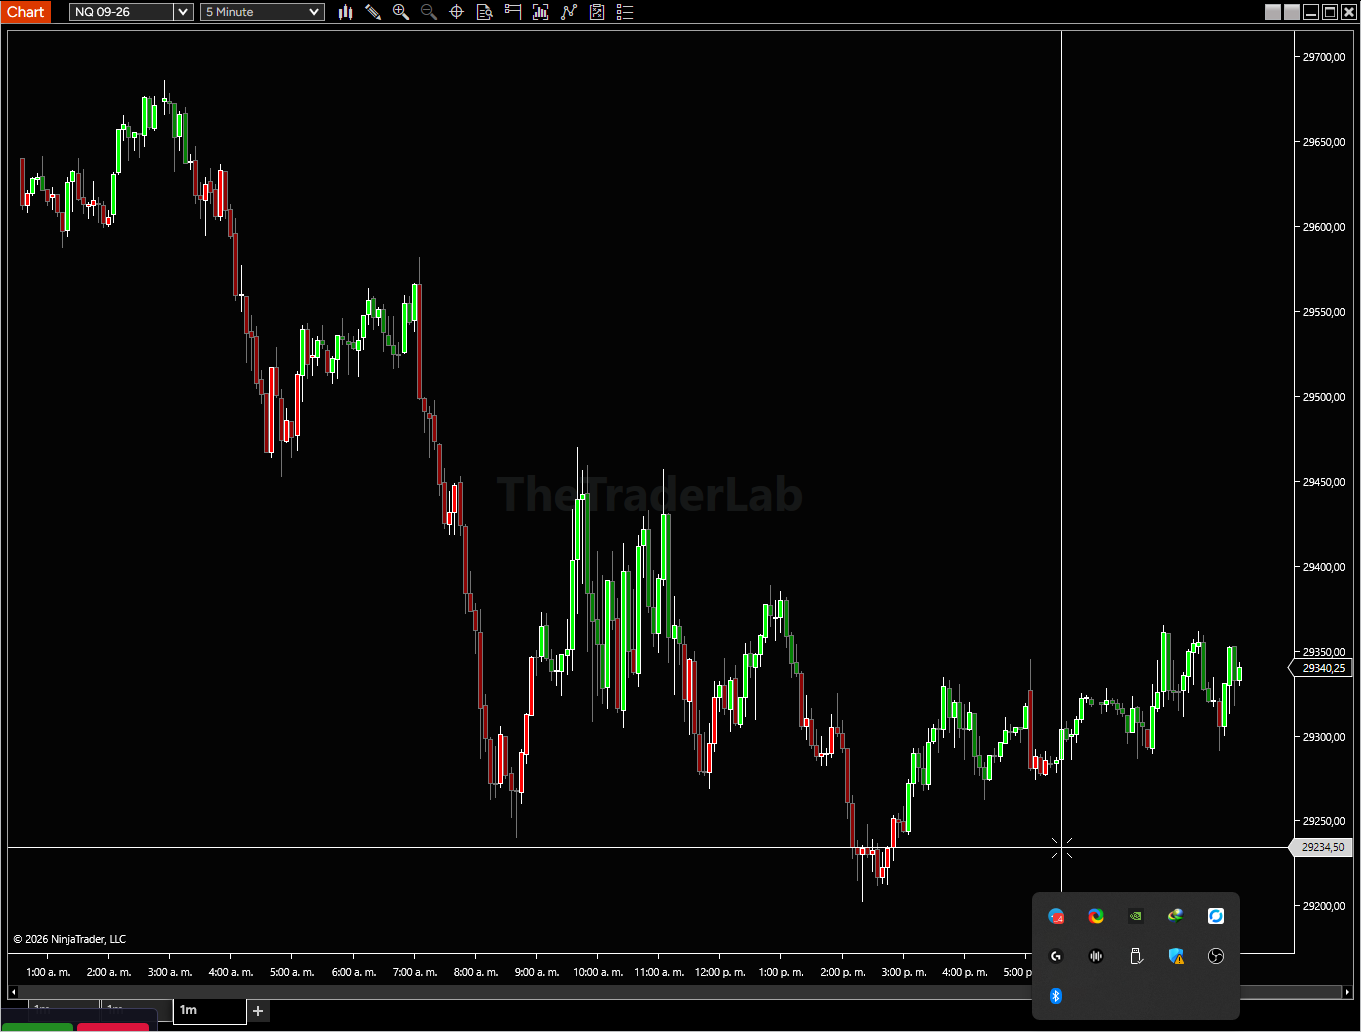Open the multicolor swirl tray icon

pos(1096,915)
